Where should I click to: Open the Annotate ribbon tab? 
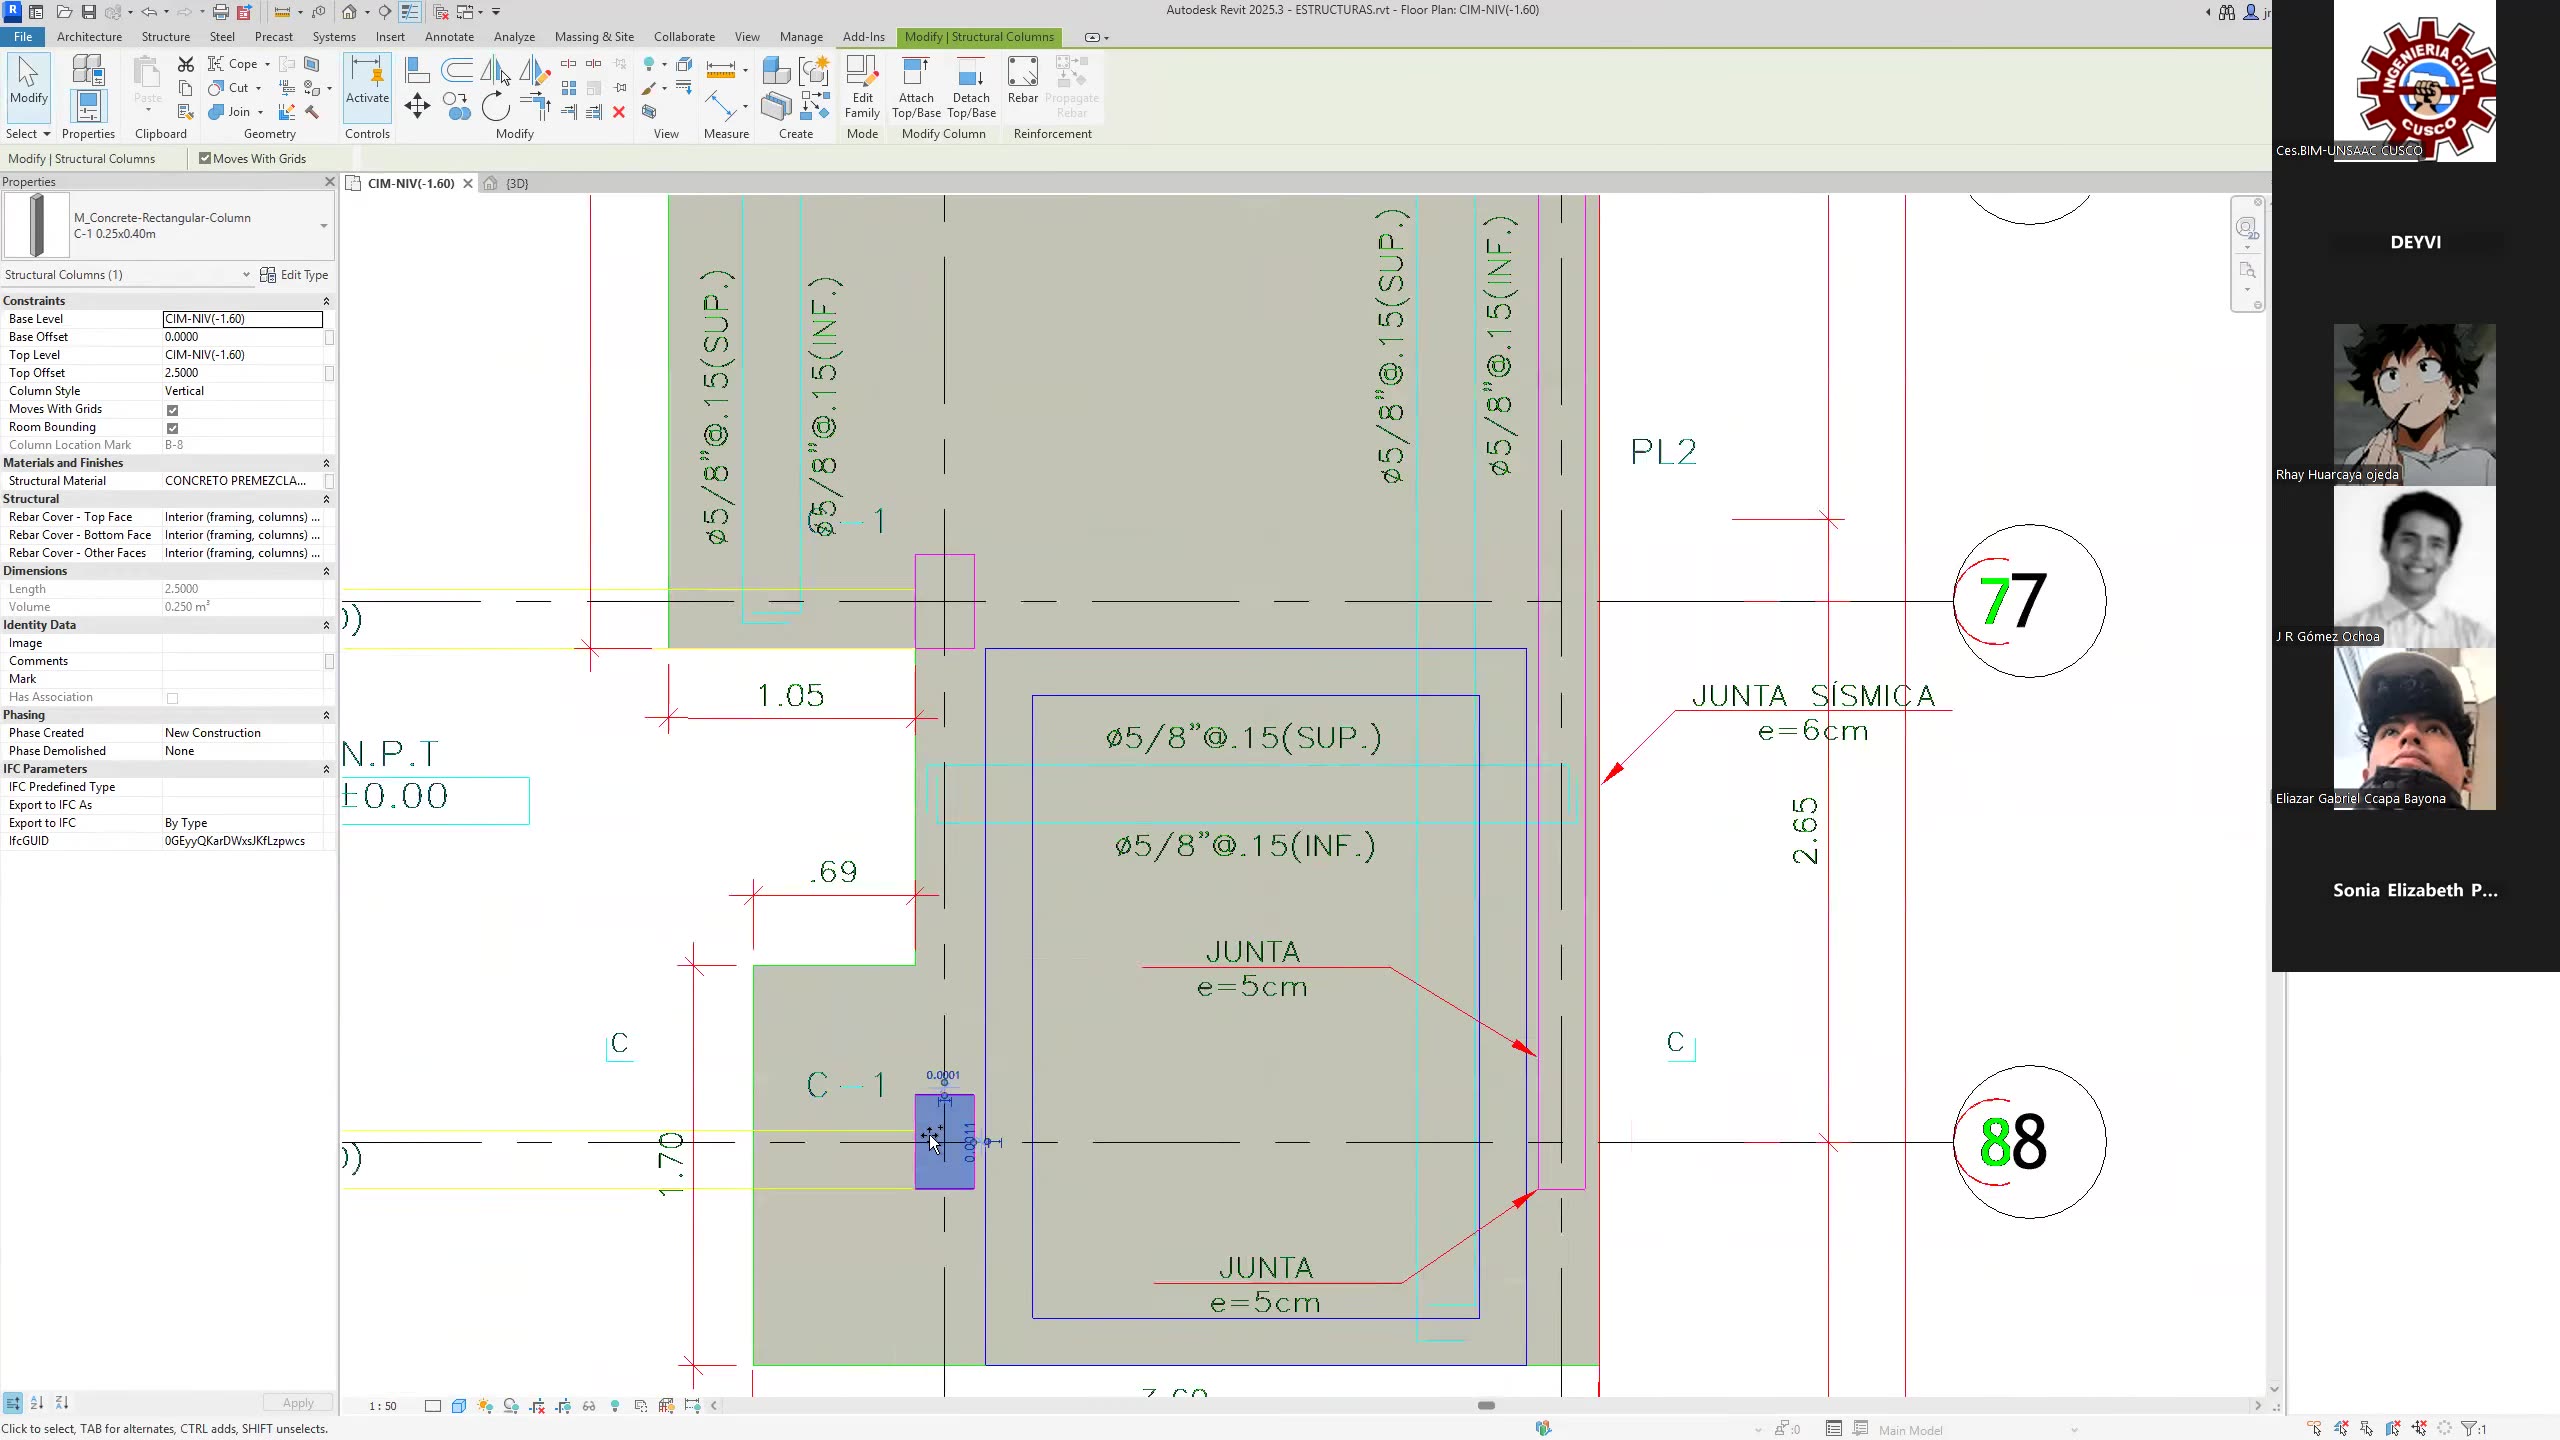449,37
